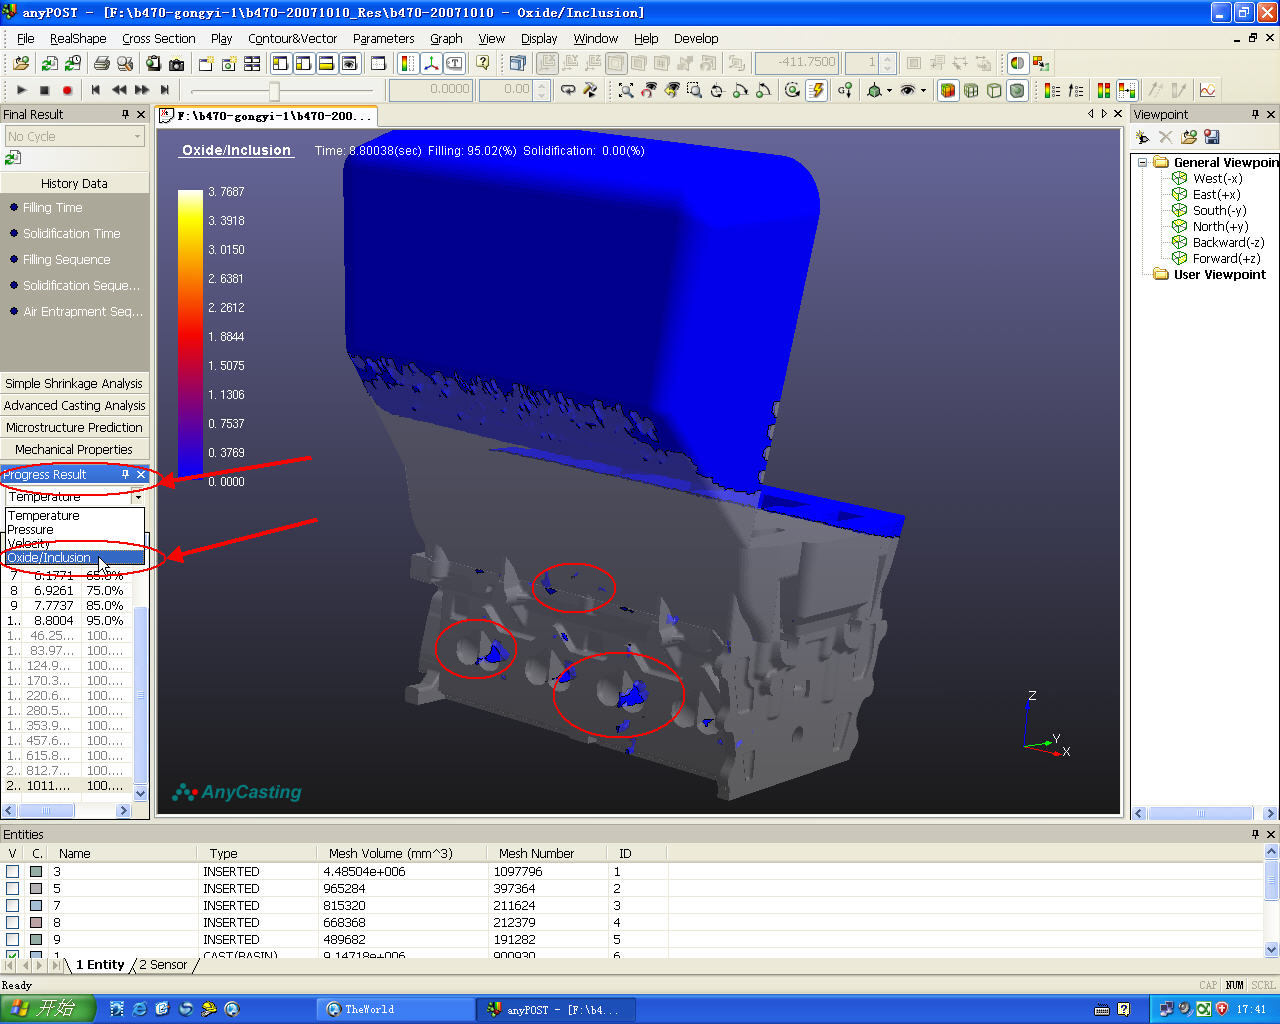Switch to TheWorld taskbar window
The height and width of the screenshot is (1024, 1280).
pos(396,1010)
